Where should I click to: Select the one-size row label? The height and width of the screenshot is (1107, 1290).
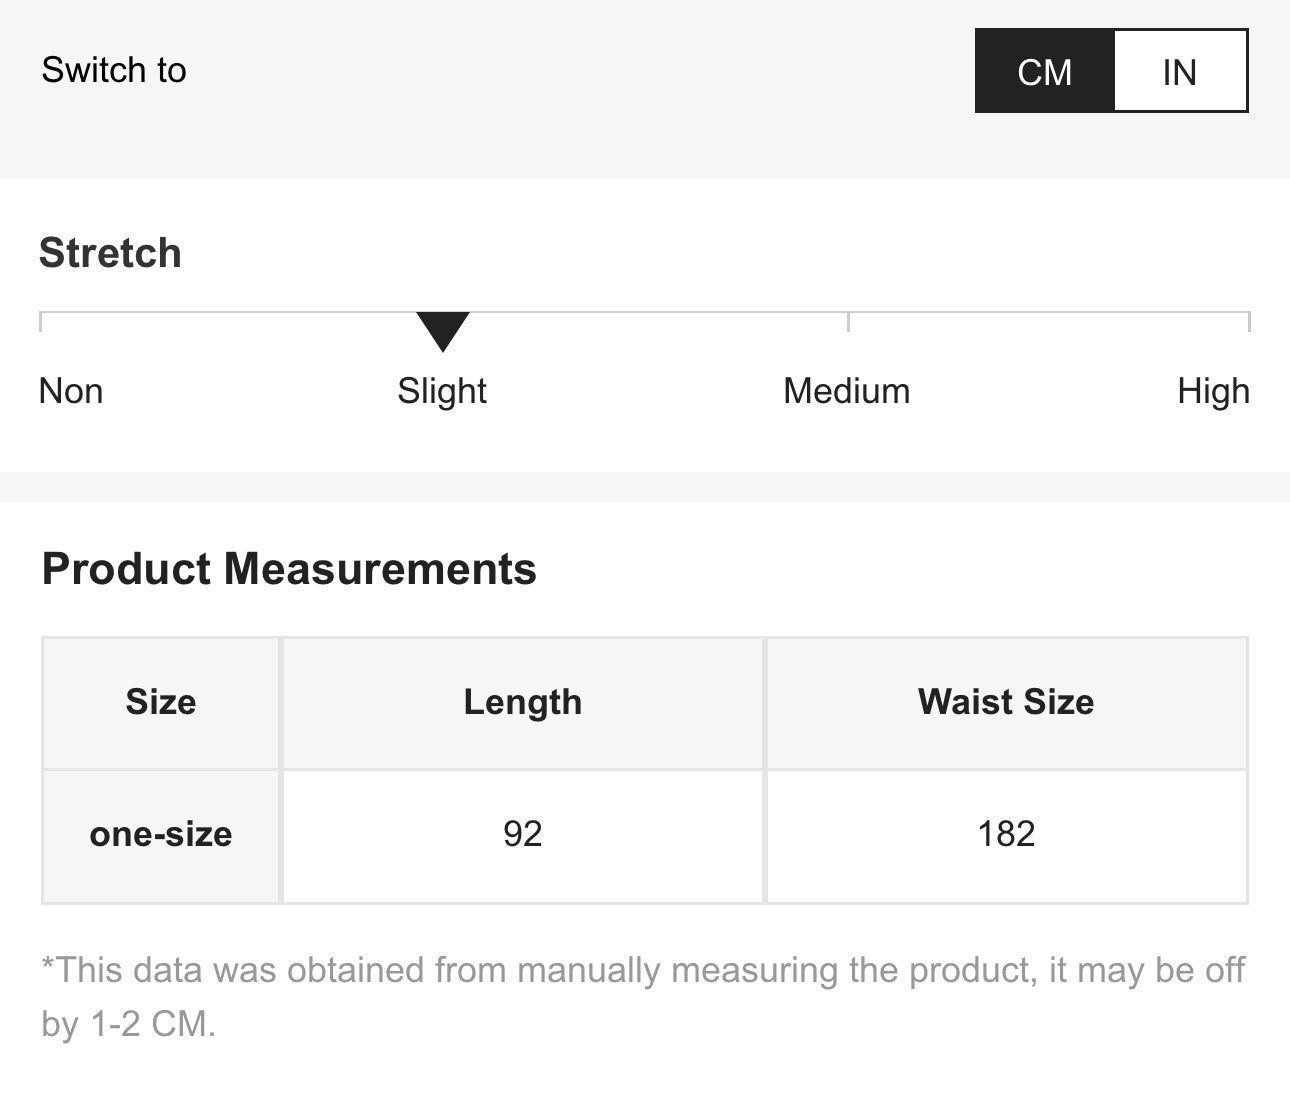coord(161,834)
